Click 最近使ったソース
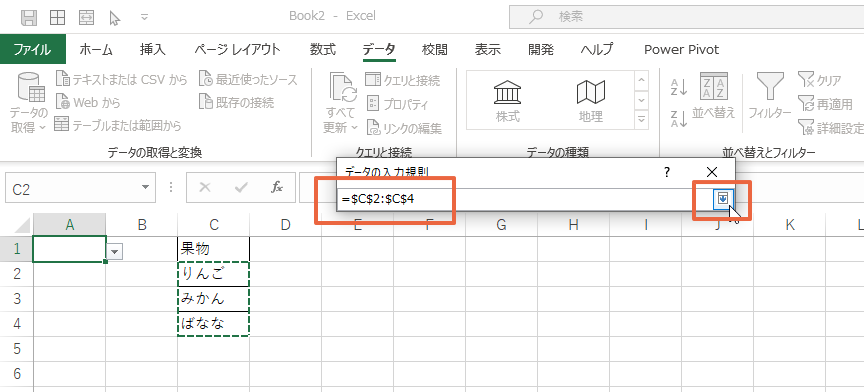This screenshot has height=392, width=864. (249, 80)
